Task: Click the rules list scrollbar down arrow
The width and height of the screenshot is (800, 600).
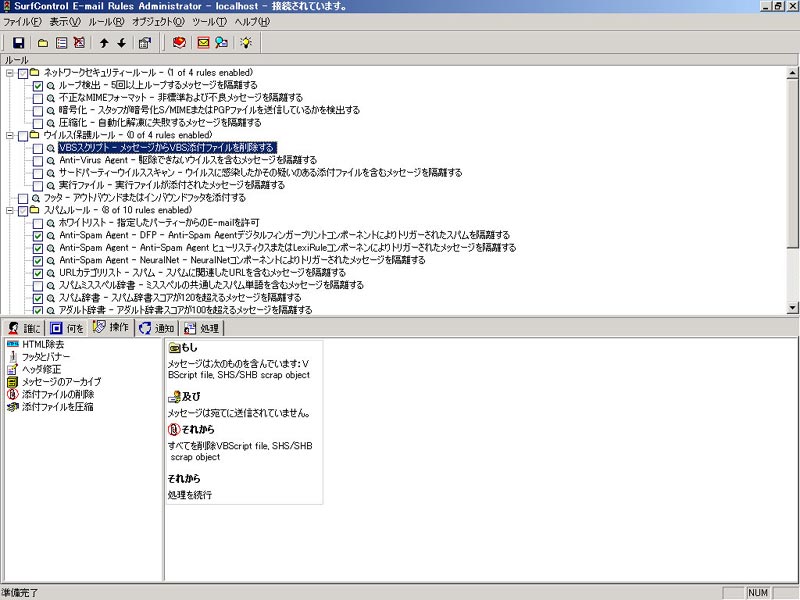Action: tap(792, 307)
